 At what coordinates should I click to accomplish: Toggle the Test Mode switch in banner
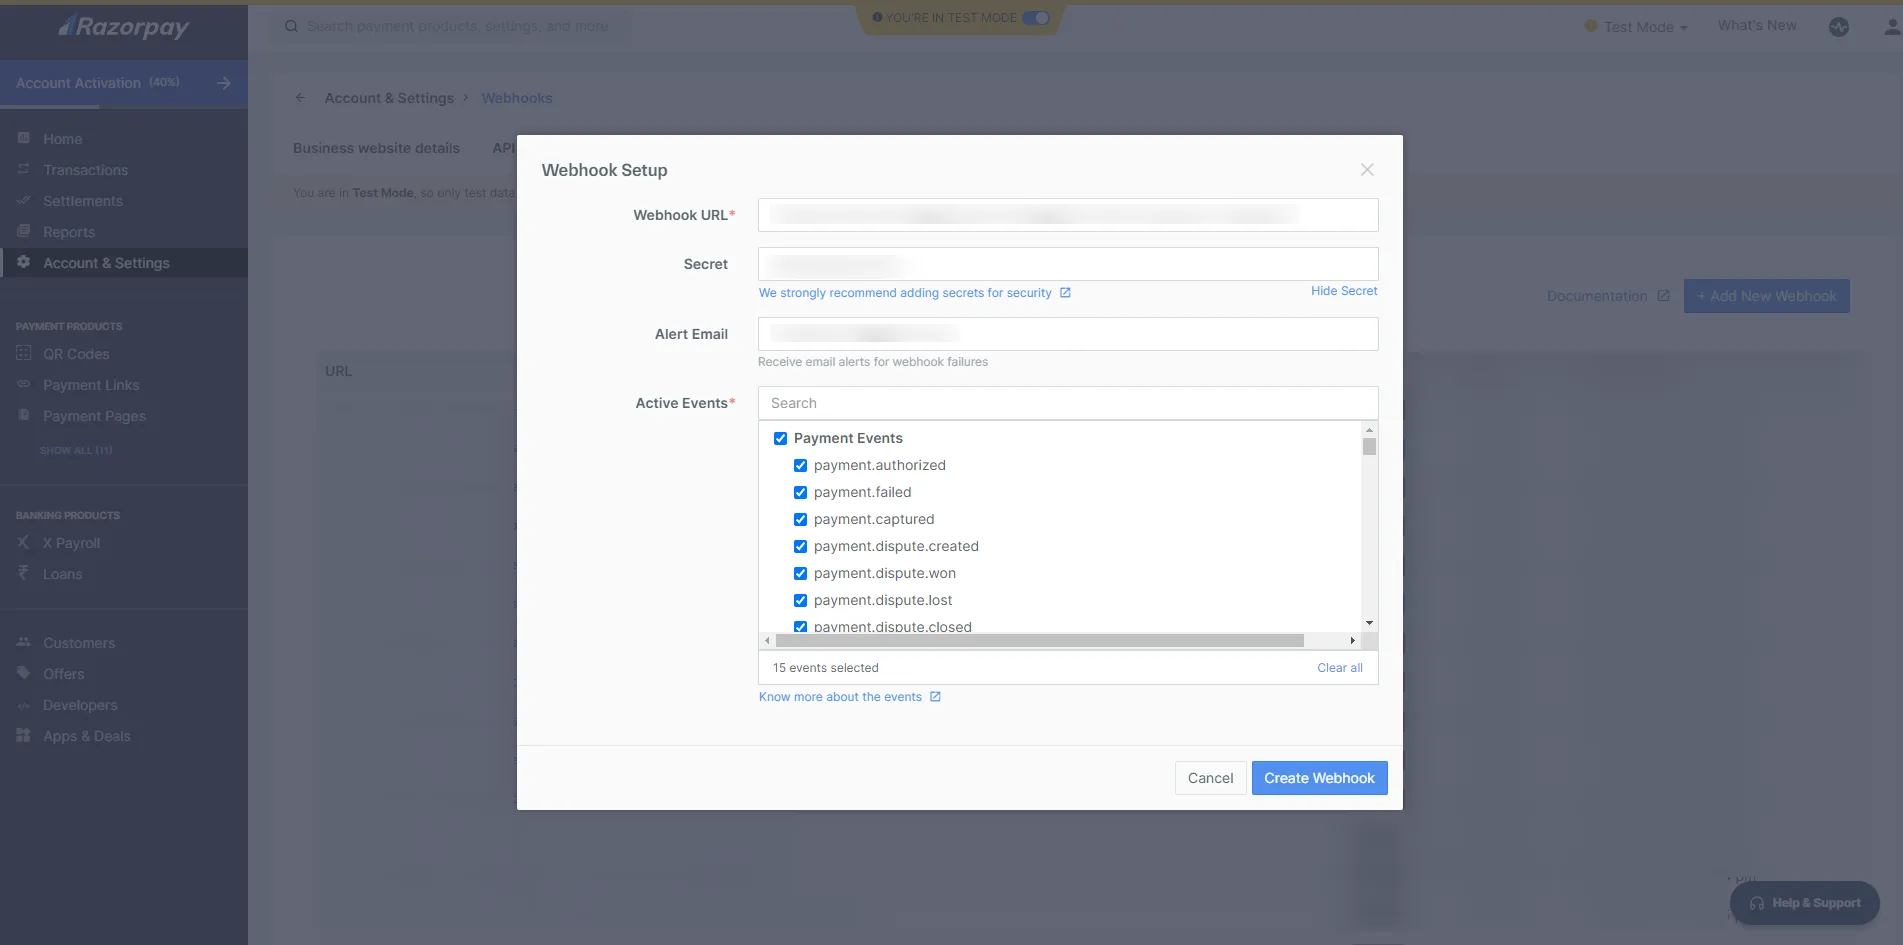tap(1036, 17)
